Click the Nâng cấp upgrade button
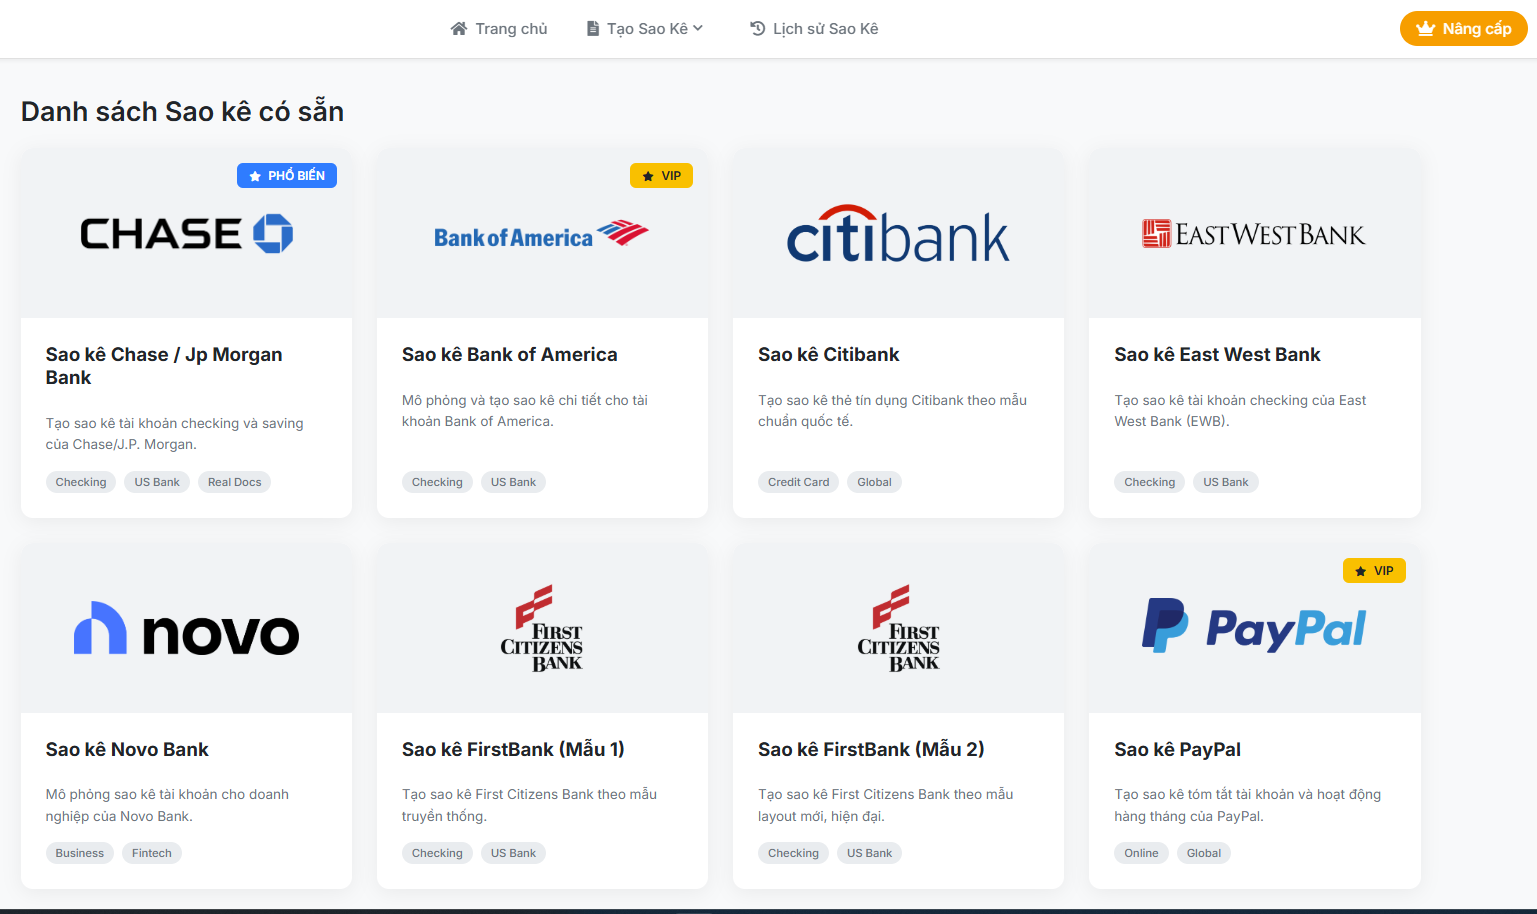 tap(1463, 29)
